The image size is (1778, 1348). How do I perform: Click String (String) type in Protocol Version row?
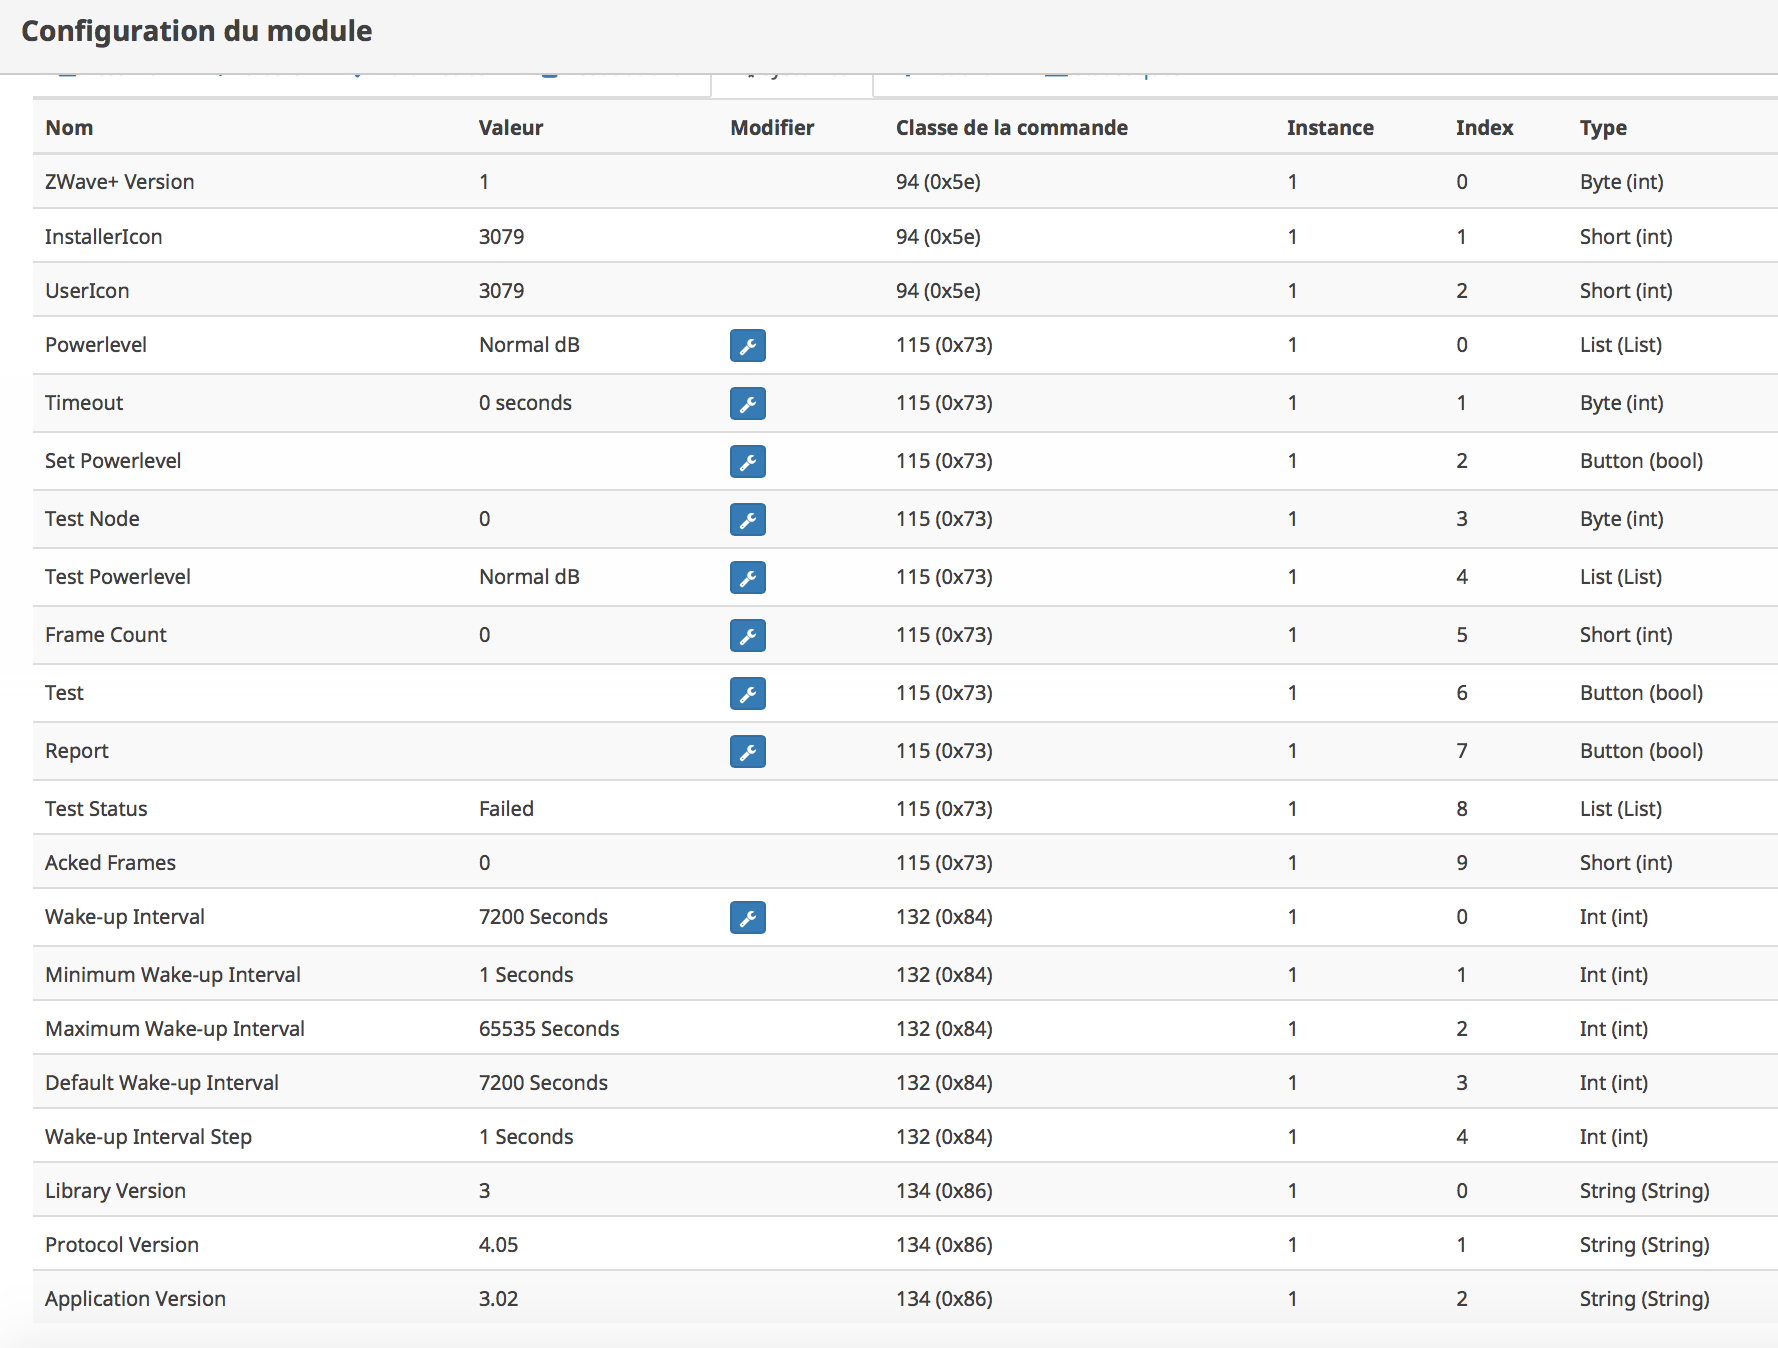[x=1644, y=1245]
